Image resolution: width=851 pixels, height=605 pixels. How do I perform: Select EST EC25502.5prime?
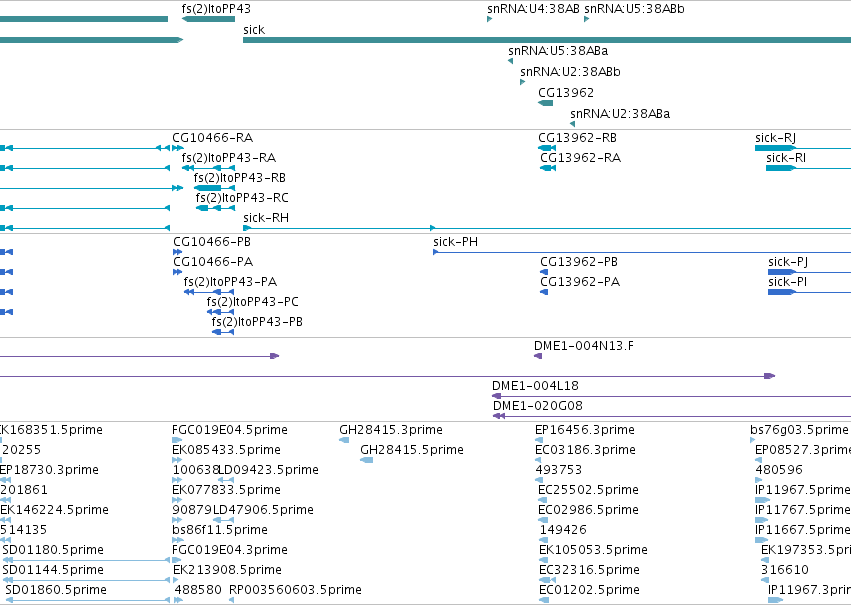pos(588,491)
